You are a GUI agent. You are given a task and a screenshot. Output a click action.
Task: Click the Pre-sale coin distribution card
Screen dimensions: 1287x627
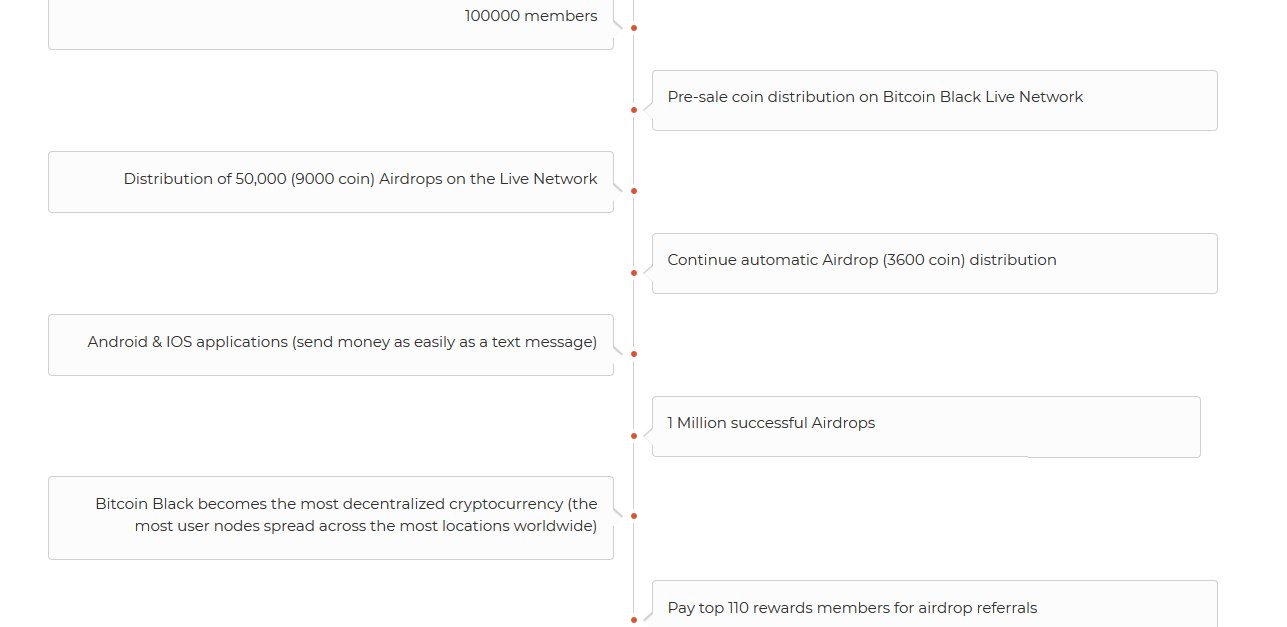pos(935,100)
